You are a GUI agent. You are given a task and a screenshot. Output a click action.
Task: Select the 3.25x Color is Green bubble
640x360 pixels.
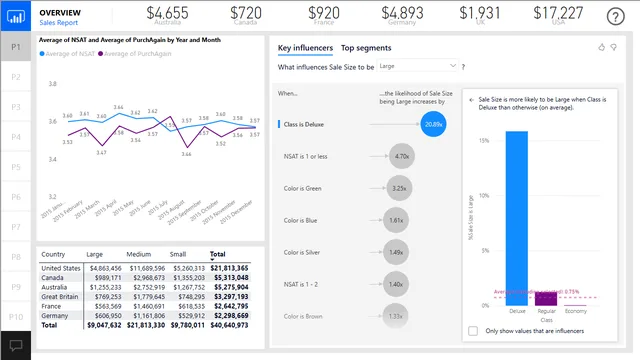399,188
